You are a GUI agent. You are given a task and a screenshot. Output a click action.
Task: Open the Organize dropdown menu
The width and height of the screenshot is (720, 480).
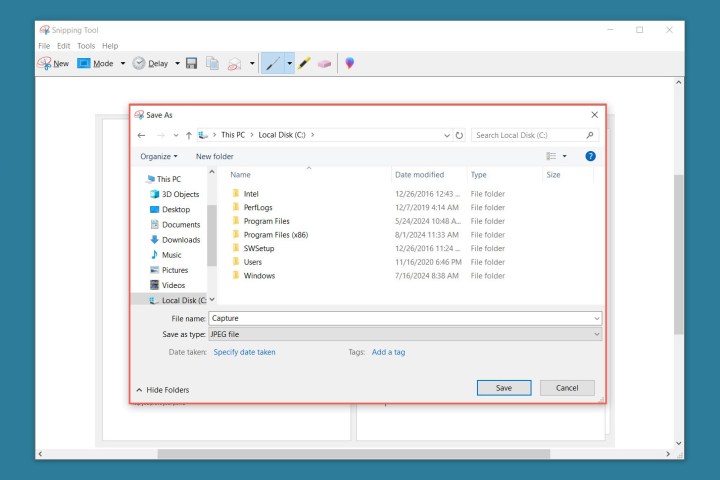click(x=158, y=156)
